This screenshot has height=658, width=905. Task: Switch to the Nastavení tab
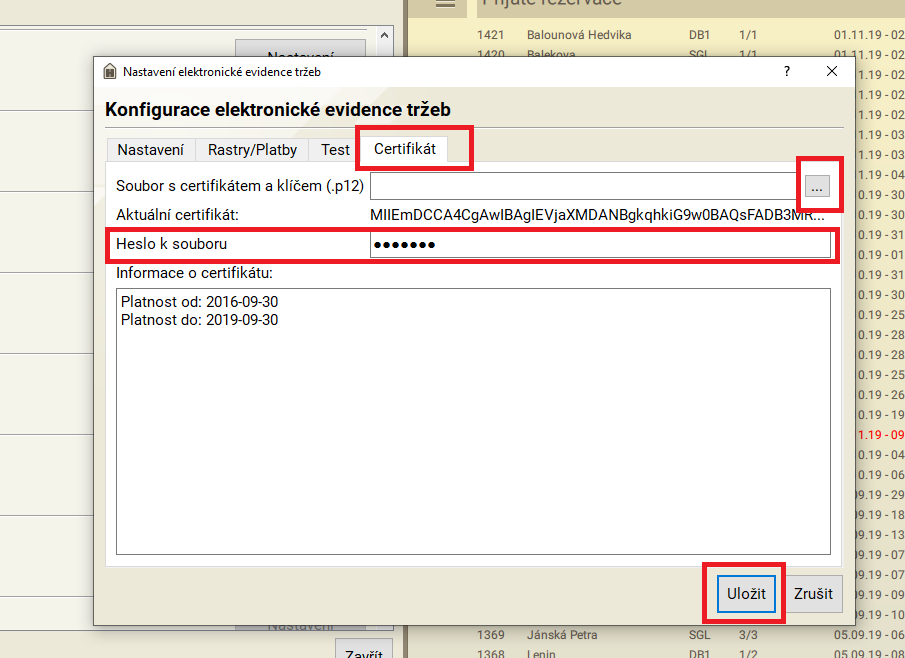[x=150, y=150]
